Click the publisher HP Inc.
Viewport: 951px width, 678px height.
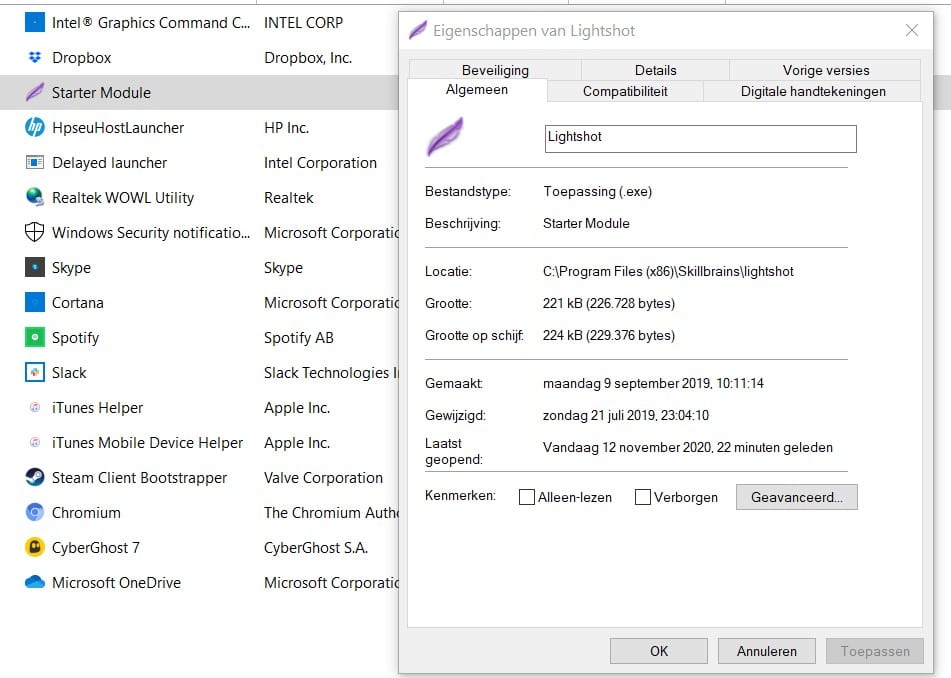[286, 127]
